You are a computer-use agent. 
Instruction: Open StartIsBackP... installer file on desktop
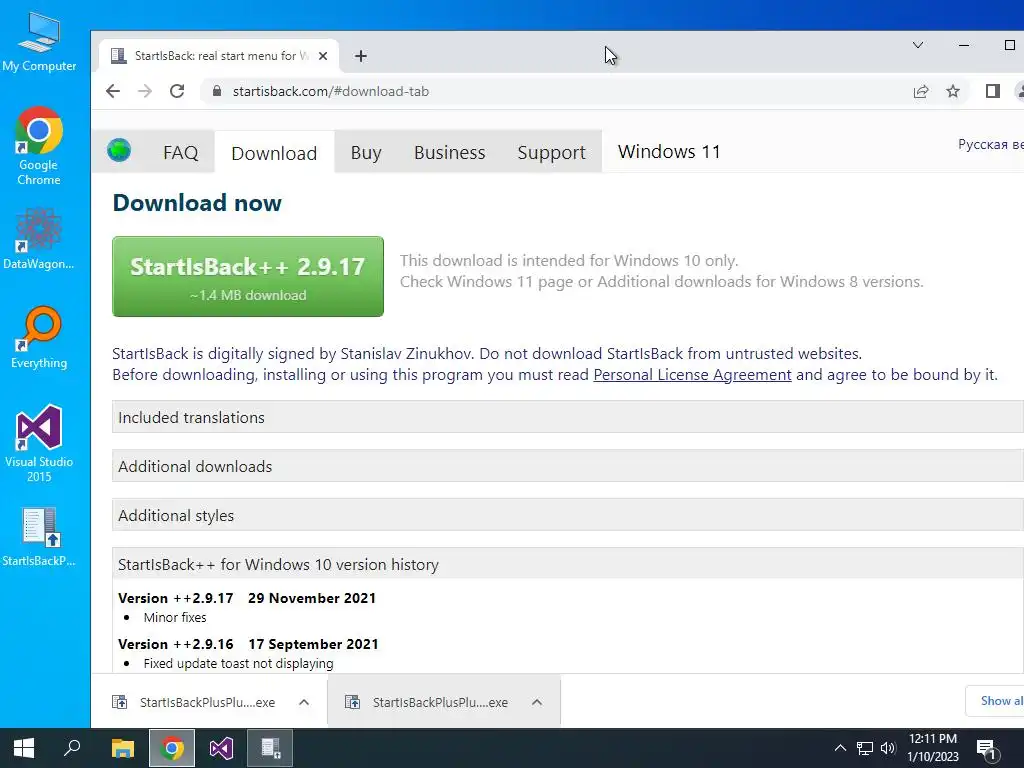[x=39, y=536]
